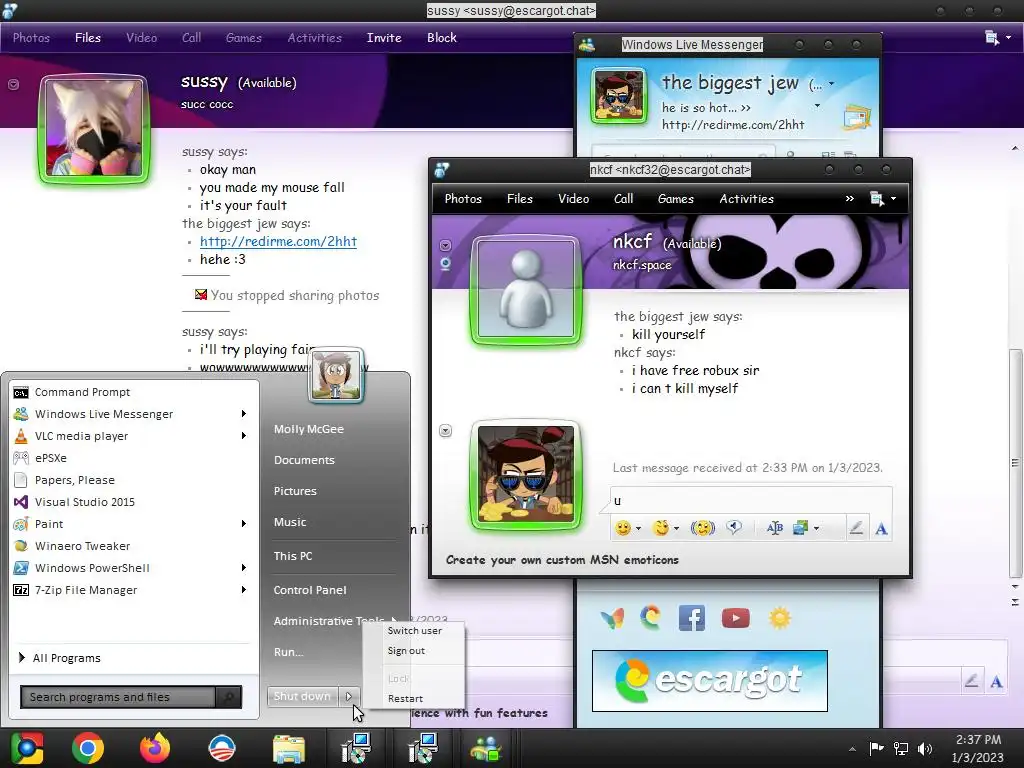Open the background dropdown arrow in nkcf chat
Screen dimensions: 1024x768
click(816, 528)
